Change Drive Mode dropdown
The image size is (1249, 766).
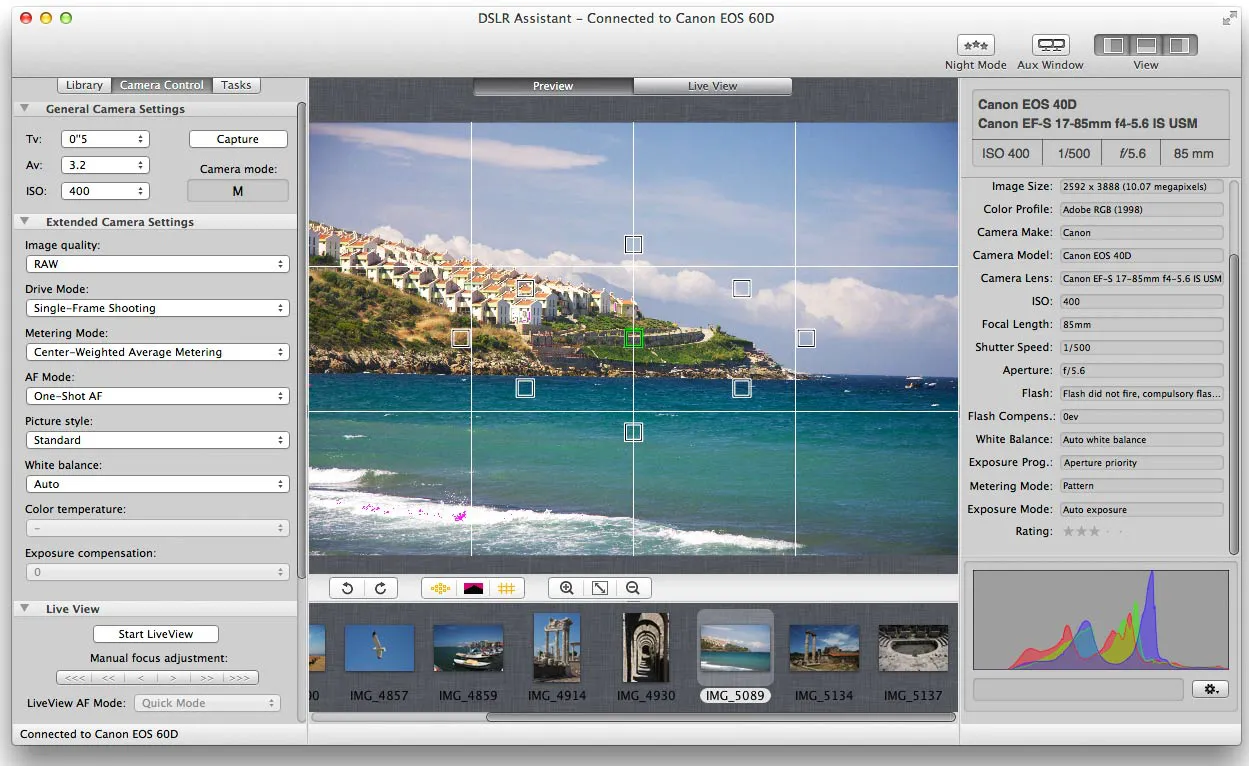(157, 308)
